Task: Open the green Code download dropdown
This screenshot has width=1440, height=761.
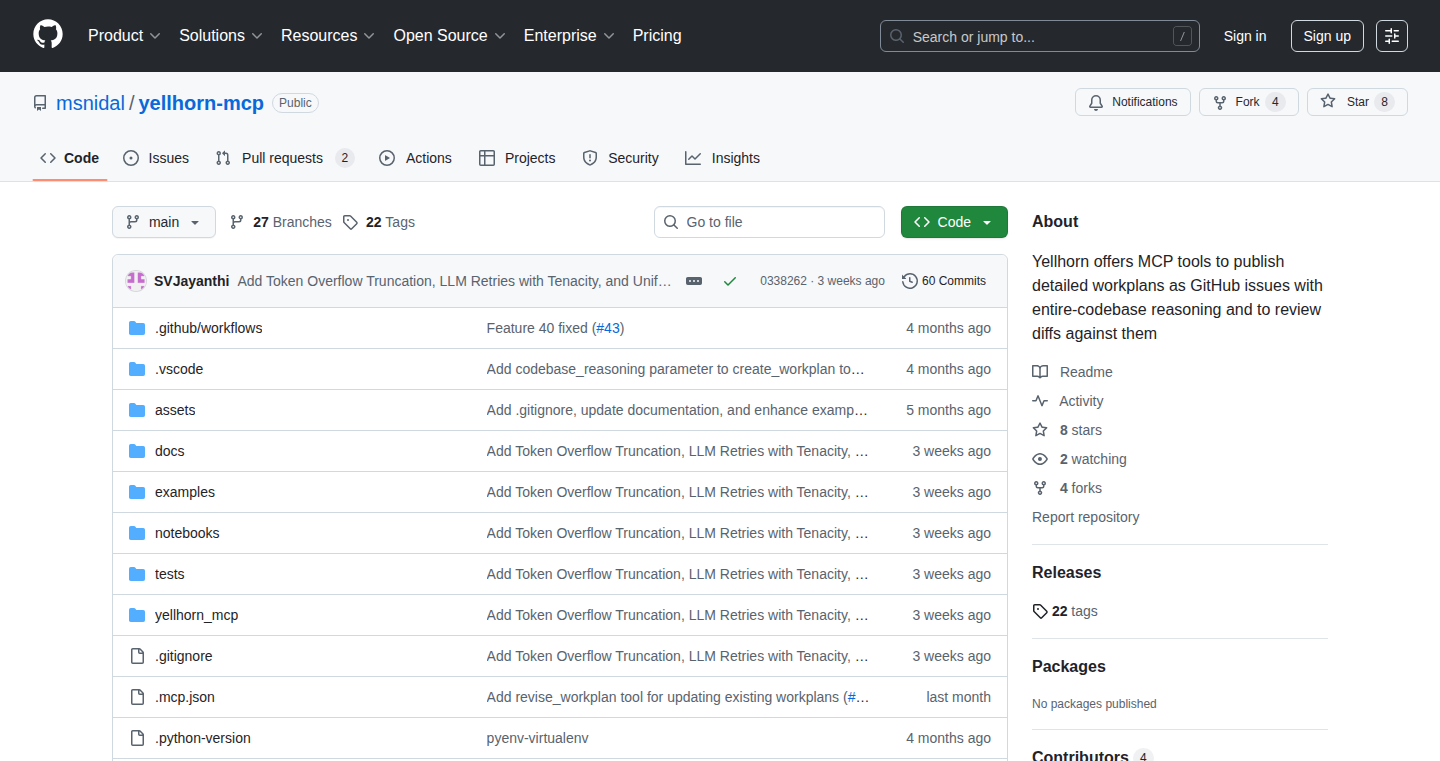Action: tap(954, 222)
